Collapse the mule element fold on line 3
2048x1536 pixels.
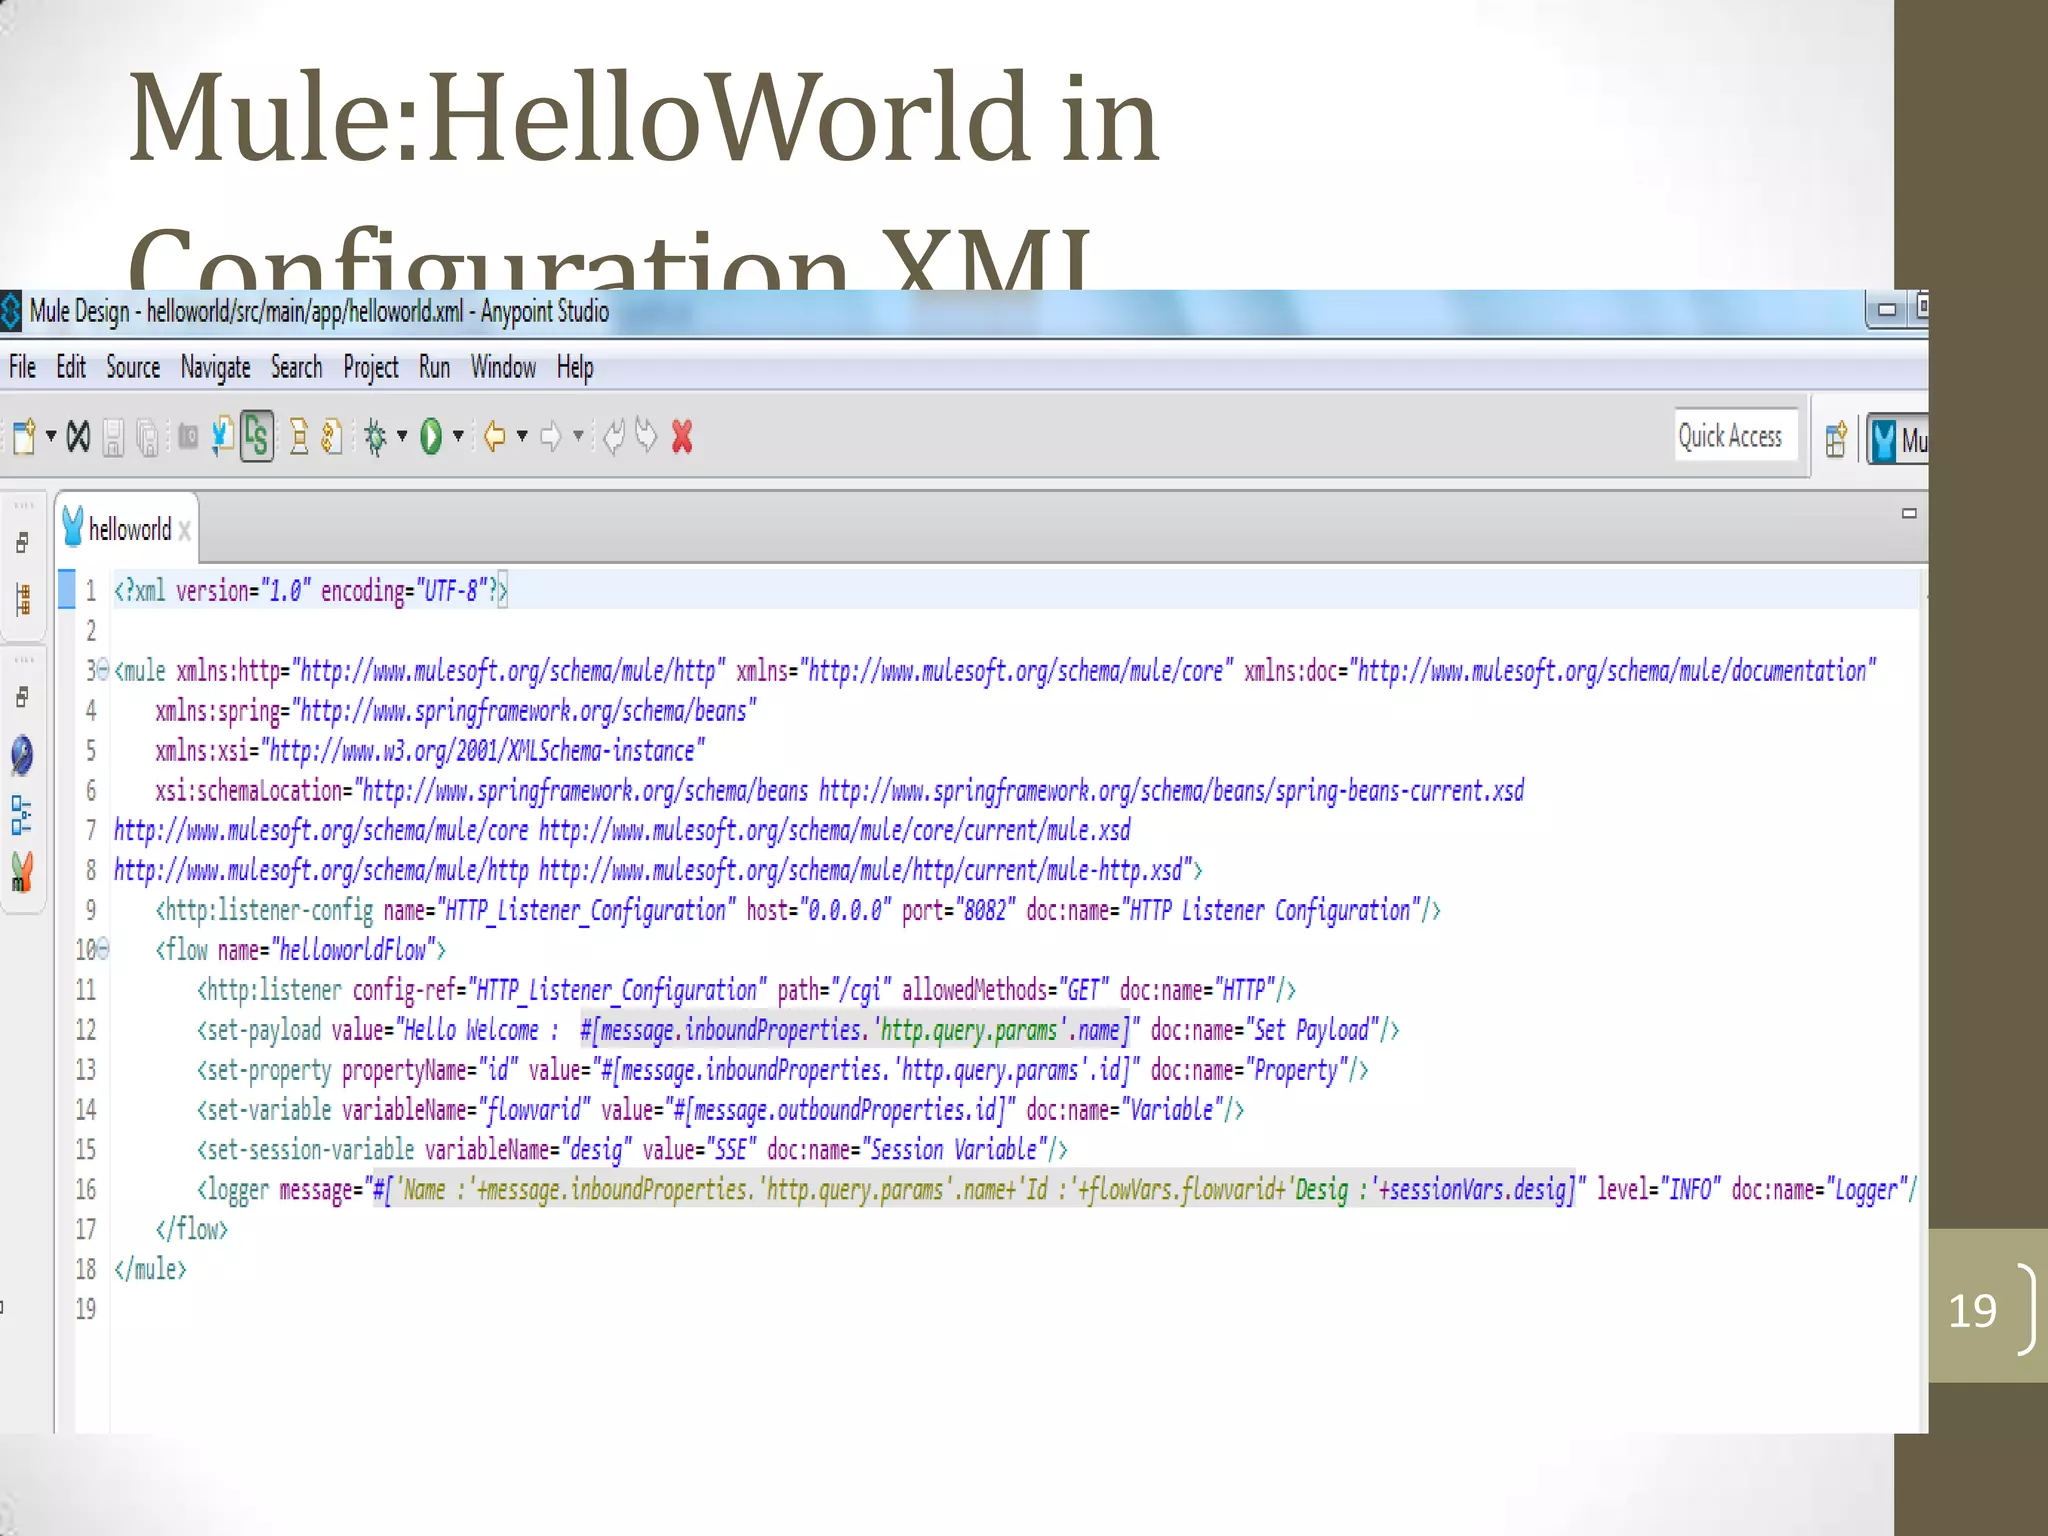pyautogui.click(x=103, y=669)
